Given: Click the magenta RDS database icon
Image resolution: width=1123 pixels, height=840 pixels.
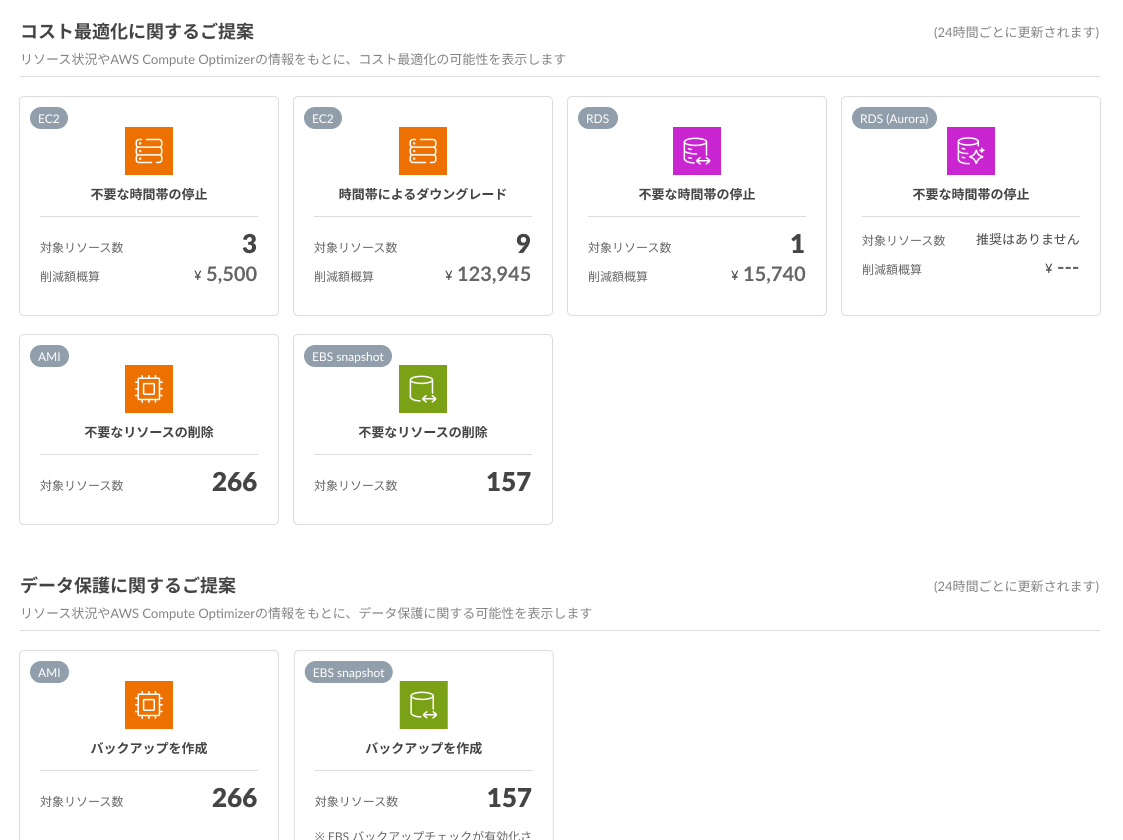Looking at the screenshot, I should pyautogui.click(x=697, y=151).
